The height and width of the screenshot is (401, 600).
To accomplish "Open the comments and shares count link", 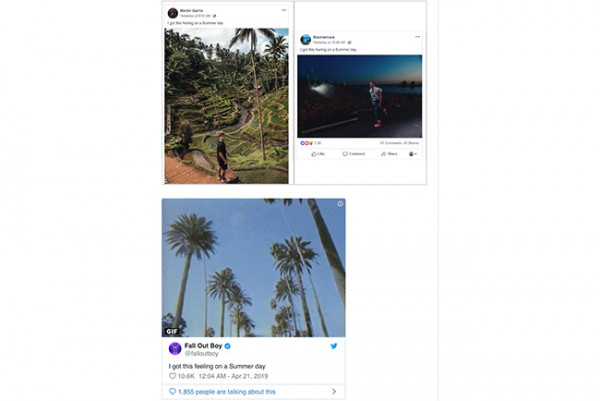I will (x=399, y=143).
